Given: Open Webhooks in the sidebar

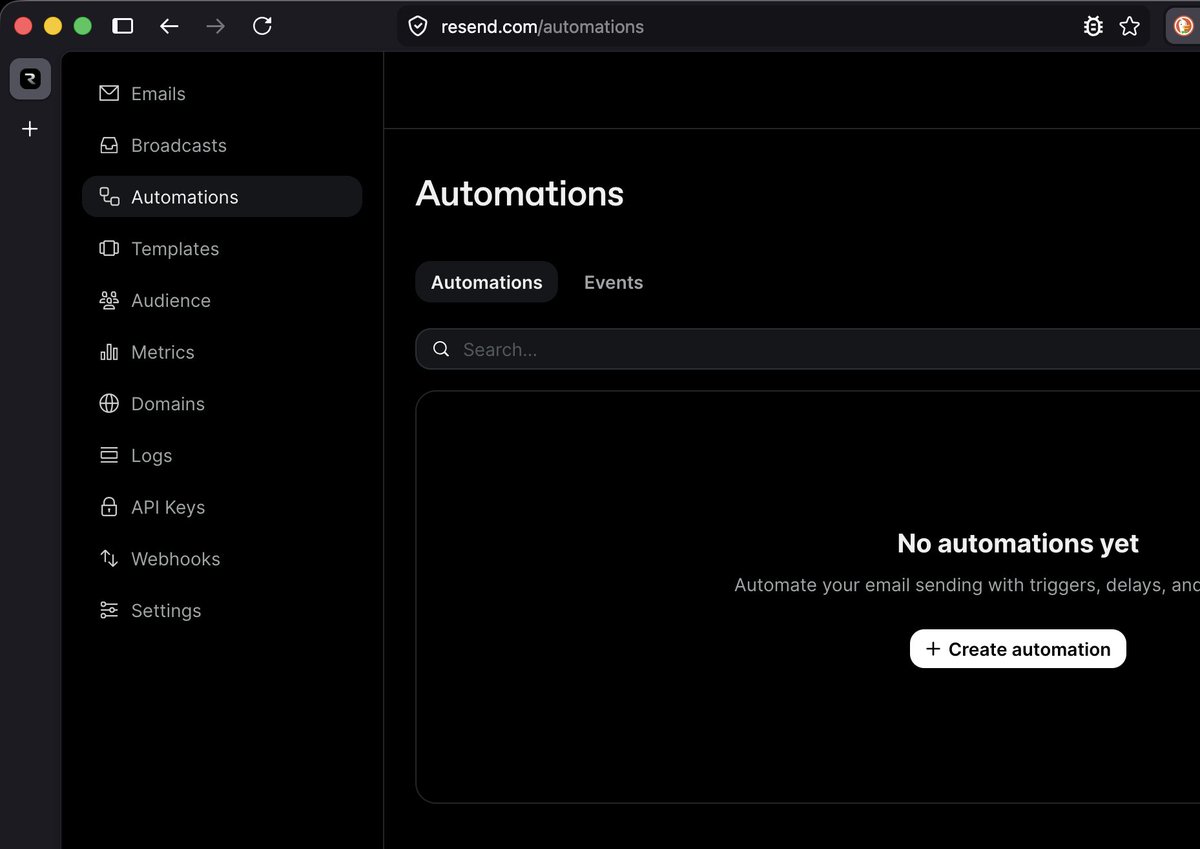Looking at the screenshot, I should point(222,559).
